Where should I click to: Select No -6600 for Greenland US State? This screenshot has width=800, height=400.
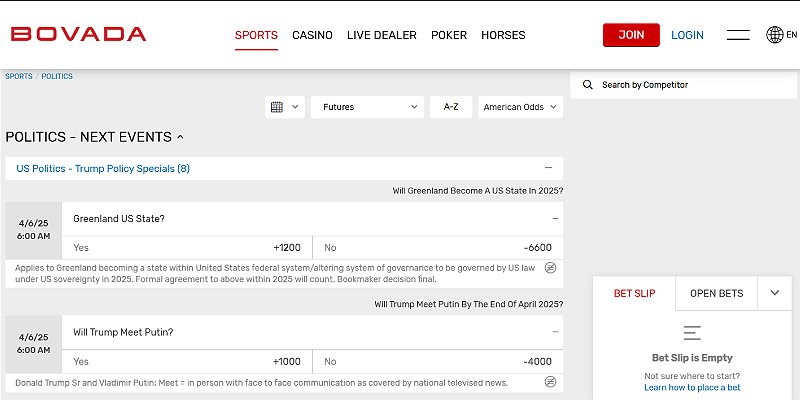(438, 248)
